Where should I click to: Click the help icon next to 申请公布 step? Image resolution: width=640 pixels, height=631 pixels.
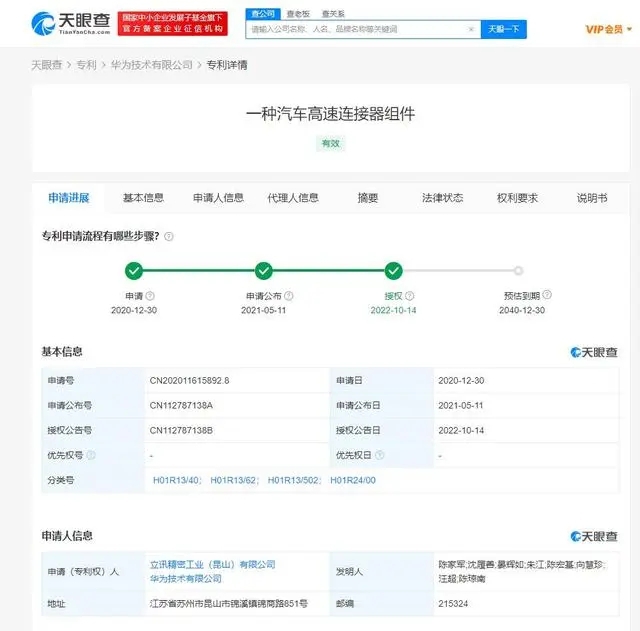tap(290, 296)
